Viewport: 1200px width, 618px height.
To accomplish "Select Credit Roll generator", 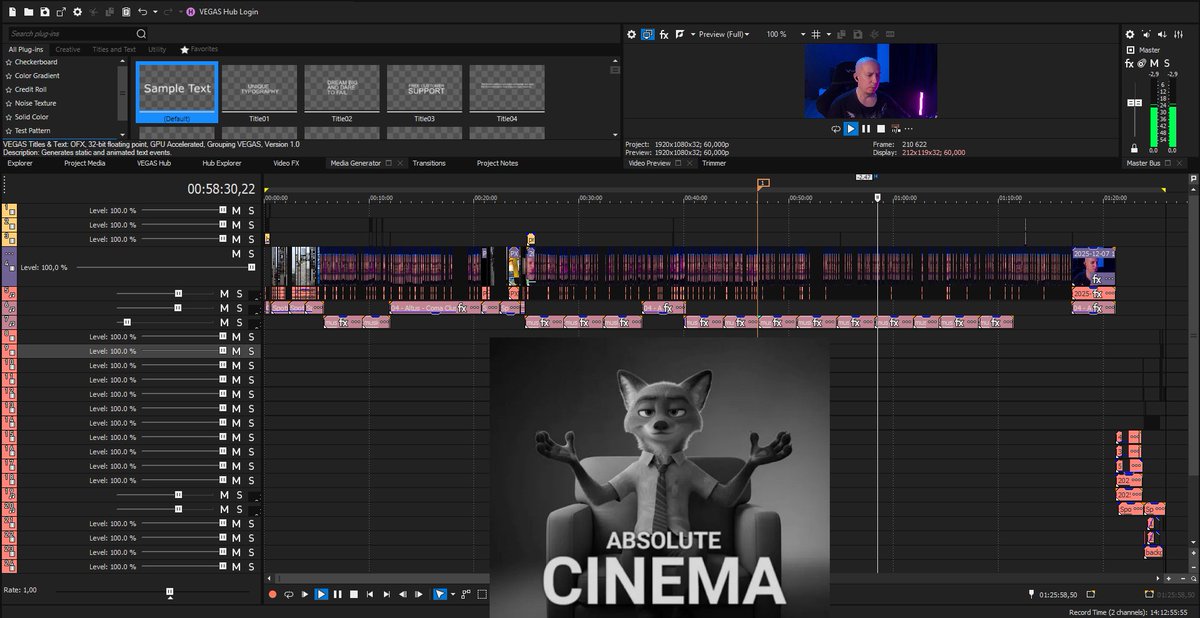I will [x=31, y=89].
